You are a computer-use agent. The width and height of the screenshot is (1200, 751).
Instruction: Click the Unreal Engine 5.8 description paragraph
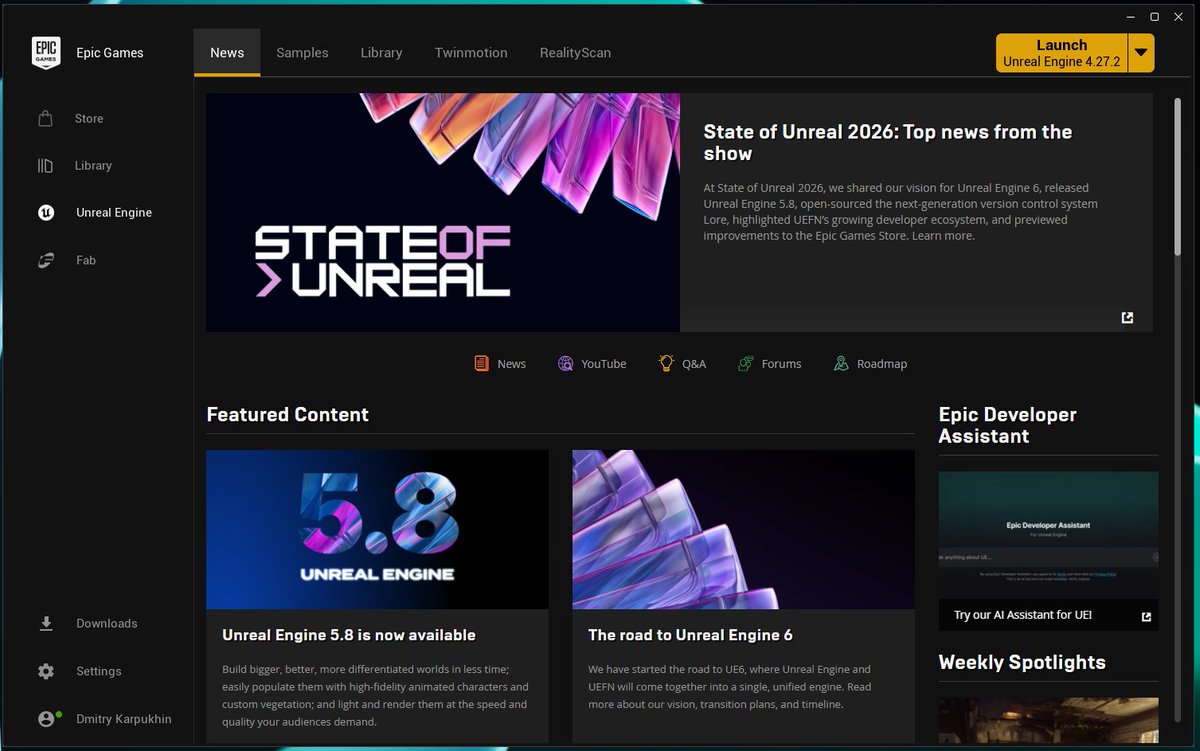click(375, 695)
